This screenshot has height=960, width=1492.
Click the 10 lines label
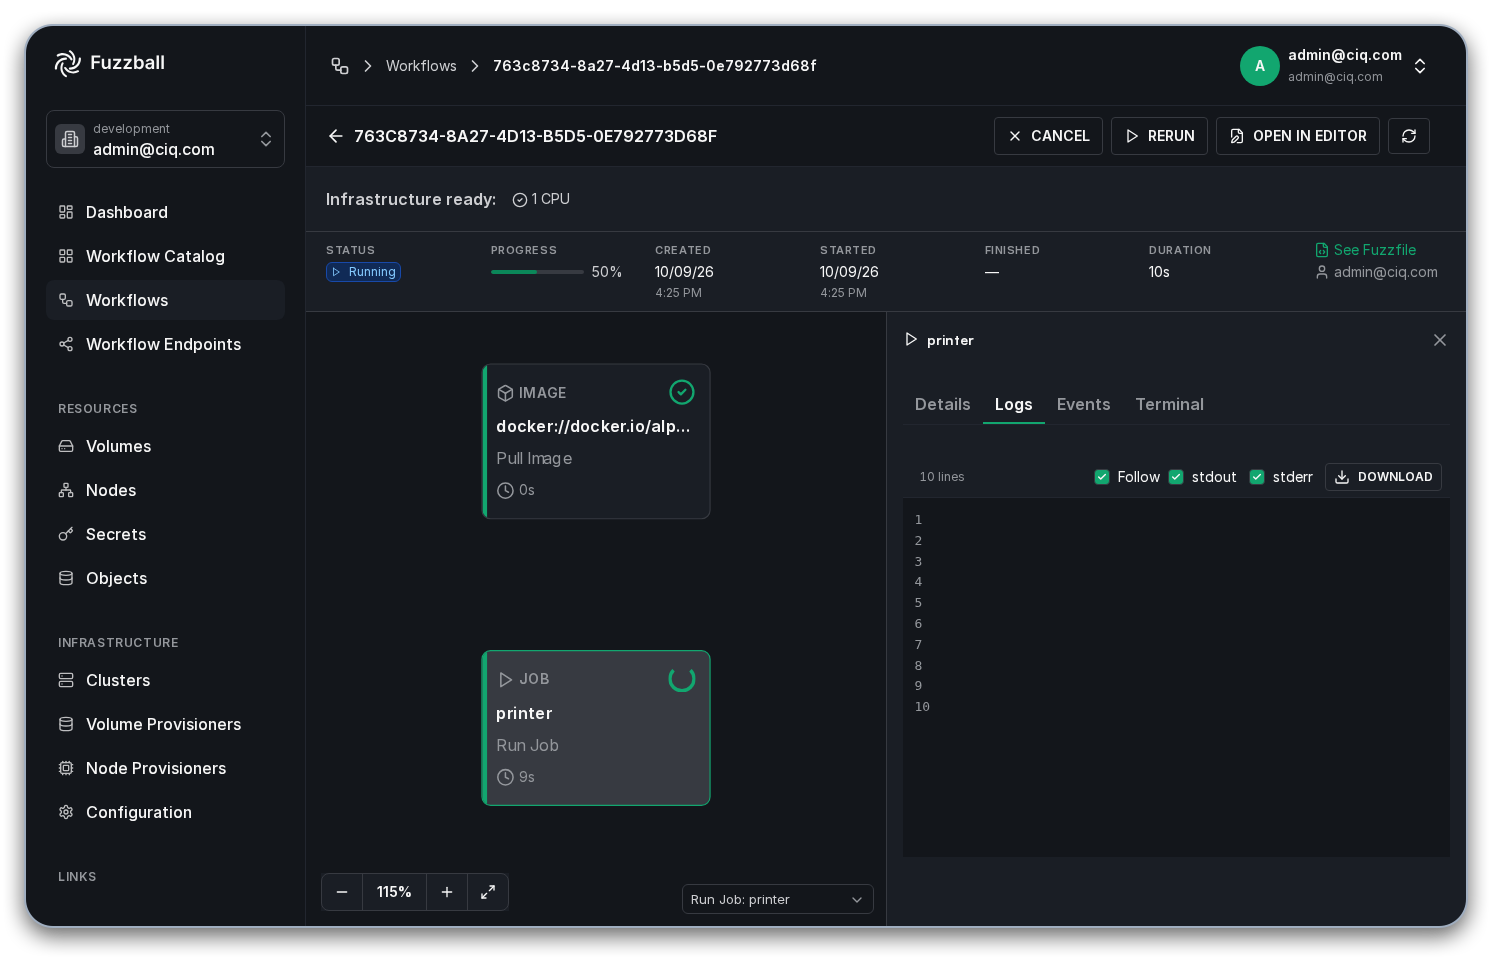[942, 477]
